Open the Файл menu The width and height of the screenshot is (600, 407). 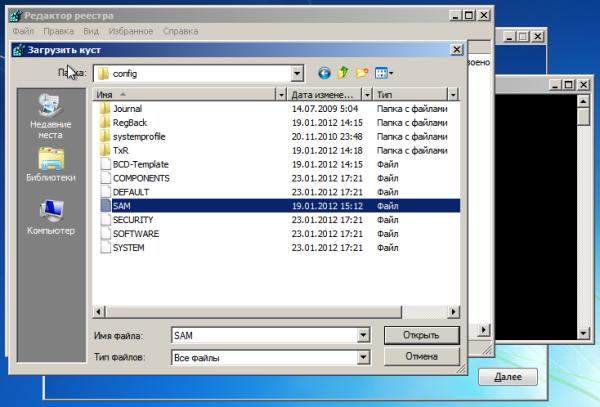coord(24,31)
